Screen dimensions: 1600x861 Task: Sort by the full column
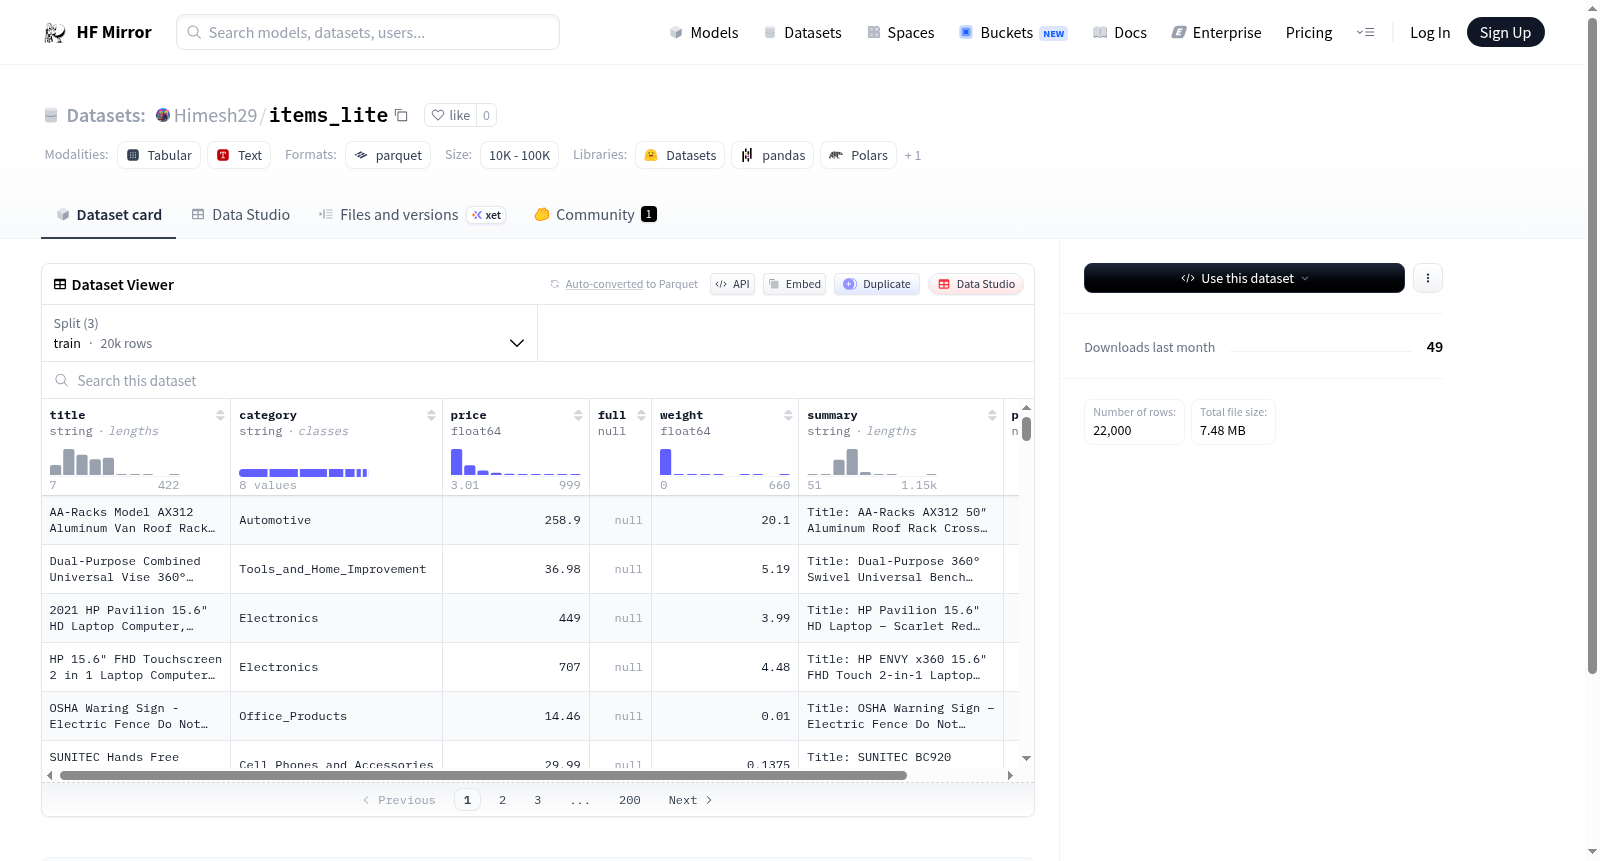click(x=641, y=415)
